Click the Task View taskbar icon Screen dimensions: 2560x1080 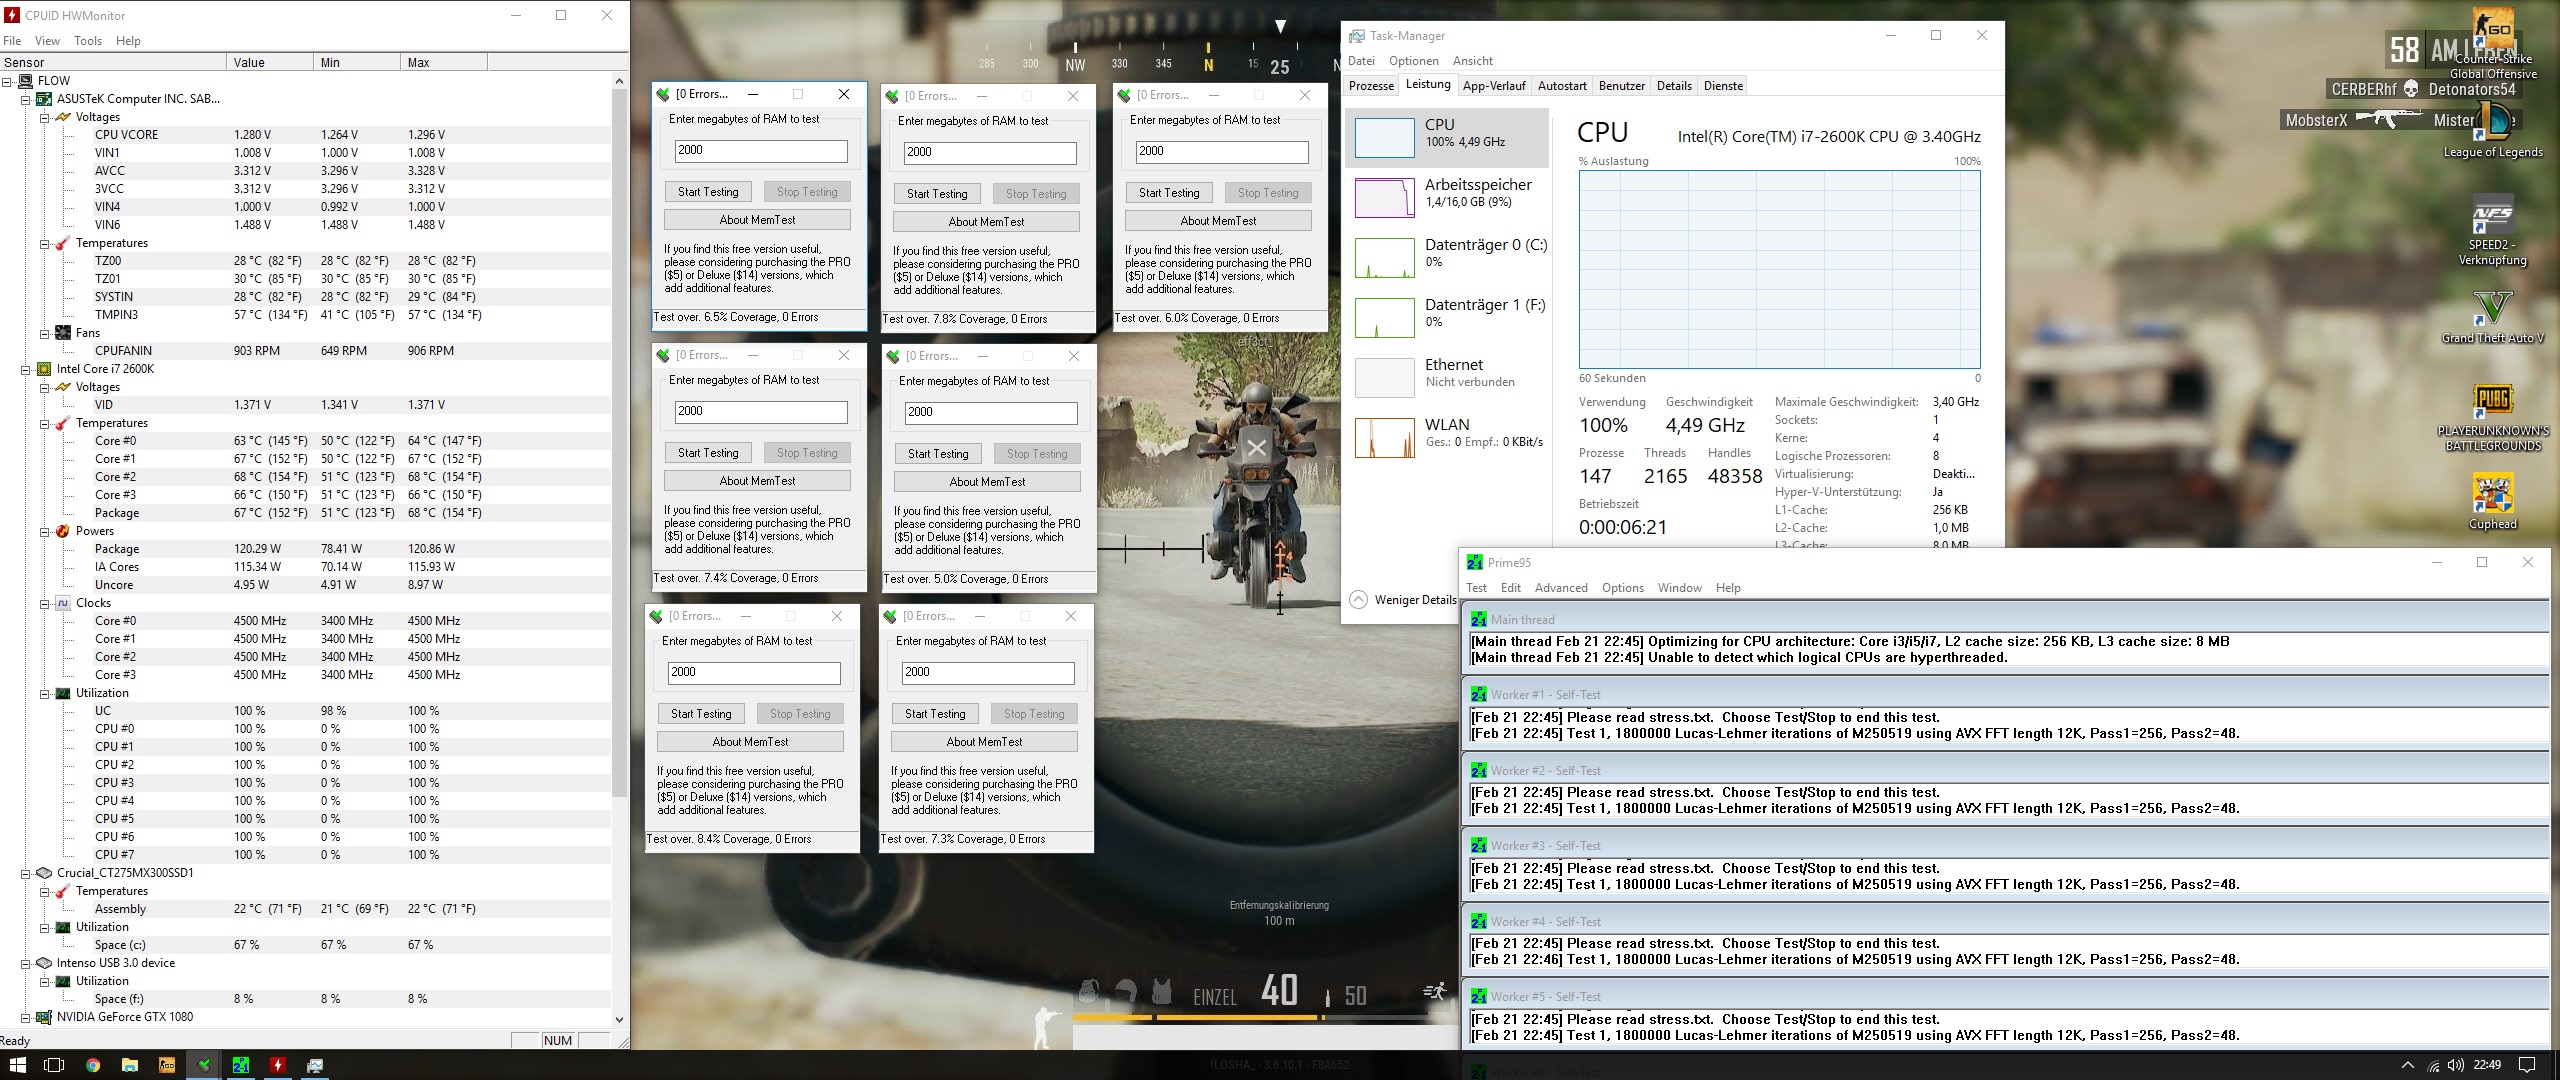[x=55, y=1065]
